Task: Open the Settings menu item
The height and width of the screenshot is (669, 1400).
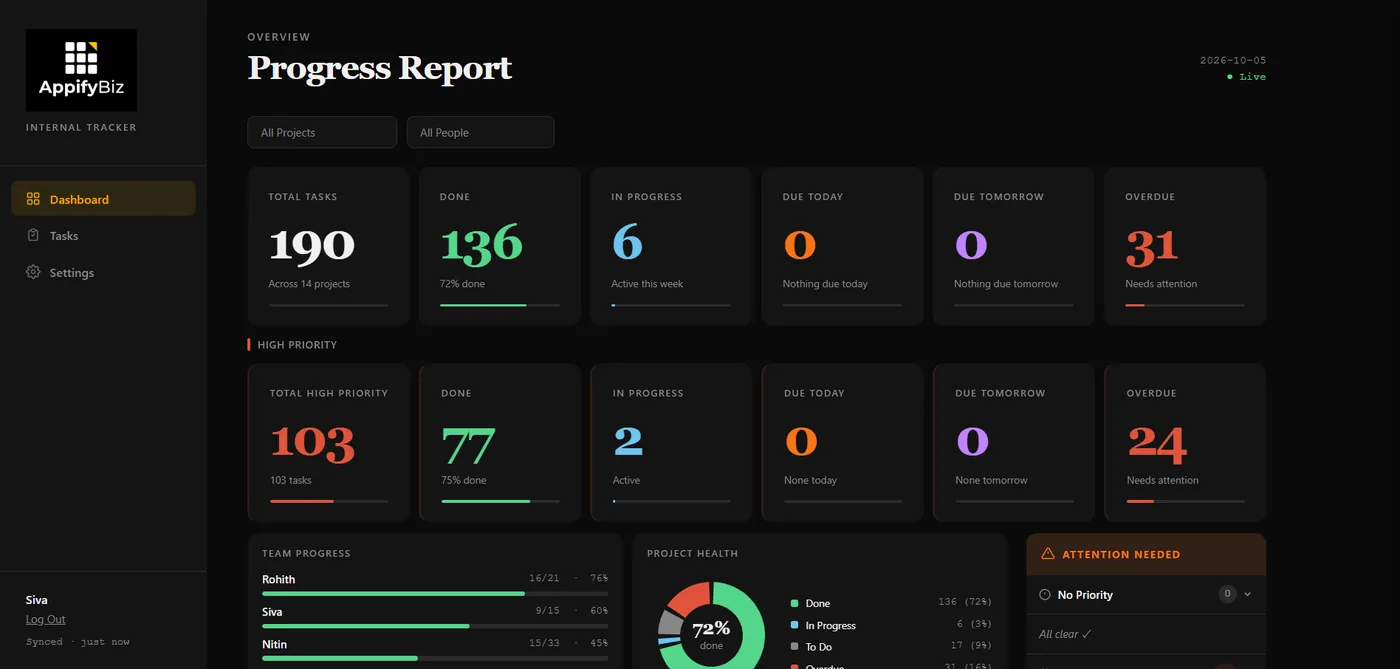Action: click(x=103, y=272)
